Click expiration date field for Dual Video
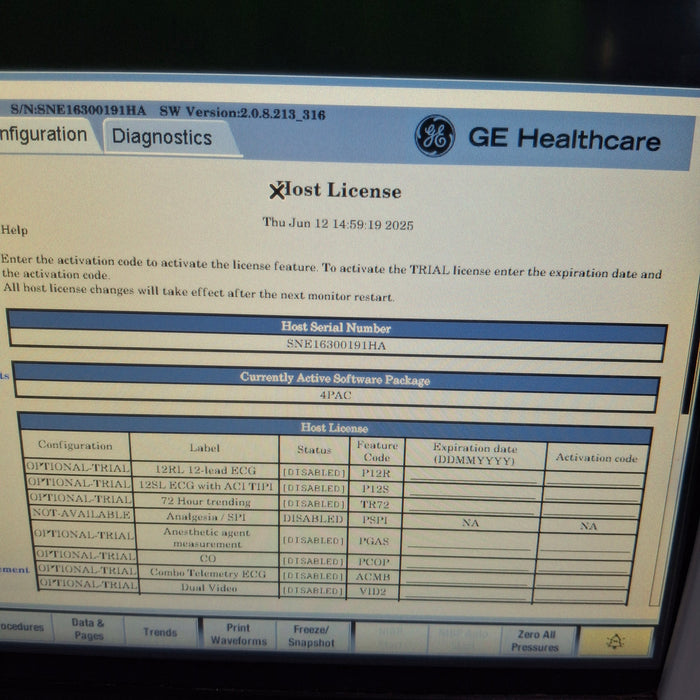700x700 pixels. (x=466, y=592)
